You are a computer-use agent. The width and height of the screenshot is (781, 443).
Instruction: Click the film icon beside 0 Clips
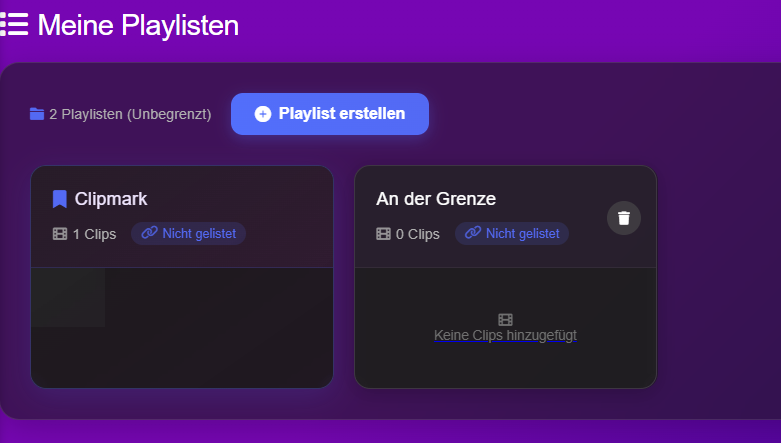coord(383,234)
